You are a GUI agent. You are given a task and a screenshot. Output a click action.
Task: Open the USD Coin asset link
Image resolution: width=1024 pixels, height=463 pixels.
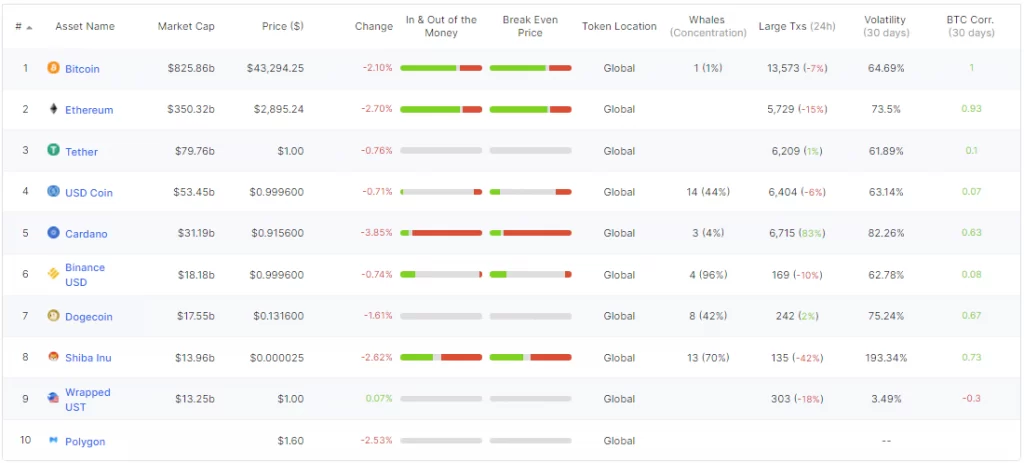pos(89,193)
